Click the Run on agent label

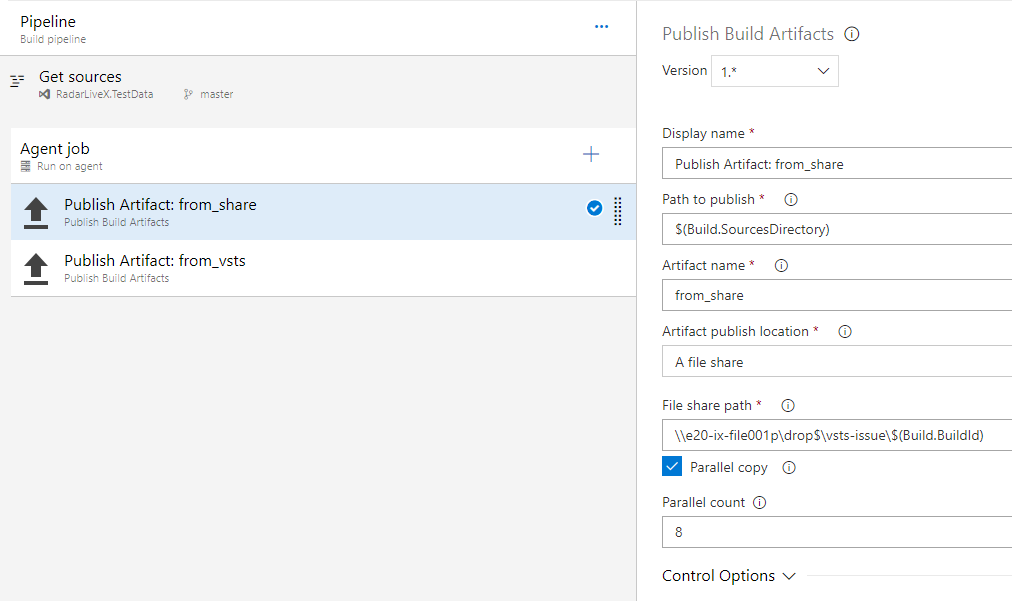coord(70,166)
